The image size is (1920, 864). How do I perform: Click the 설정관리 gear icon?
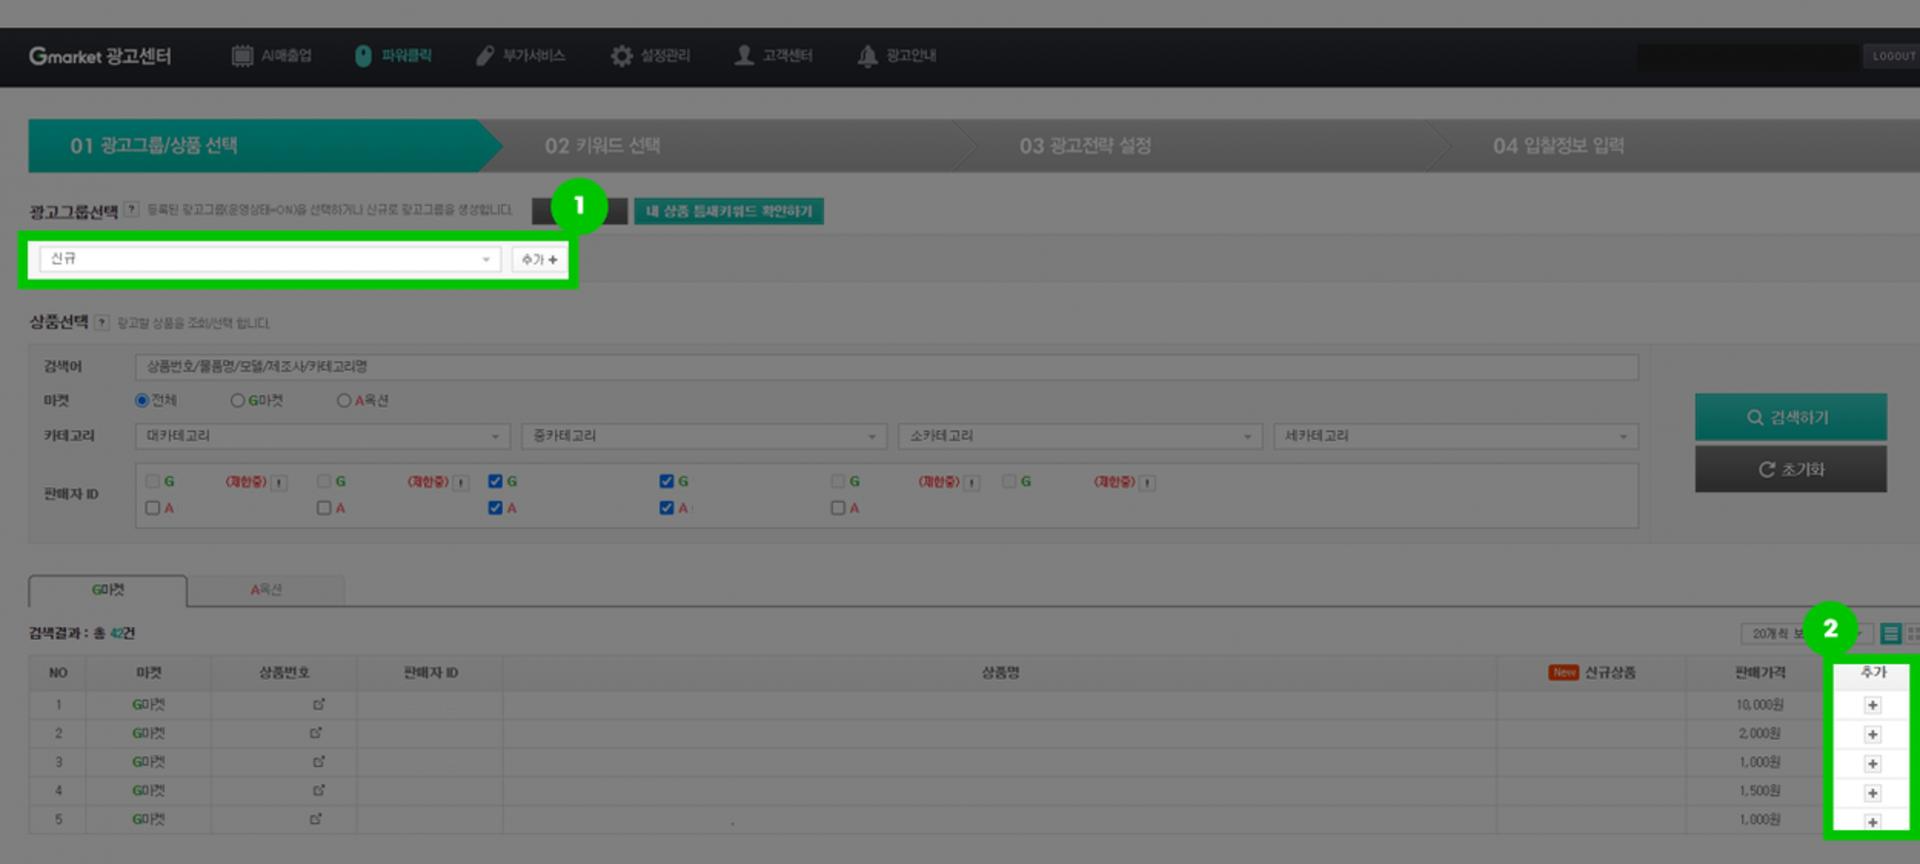pyautogui.click(x=622, y=56)
